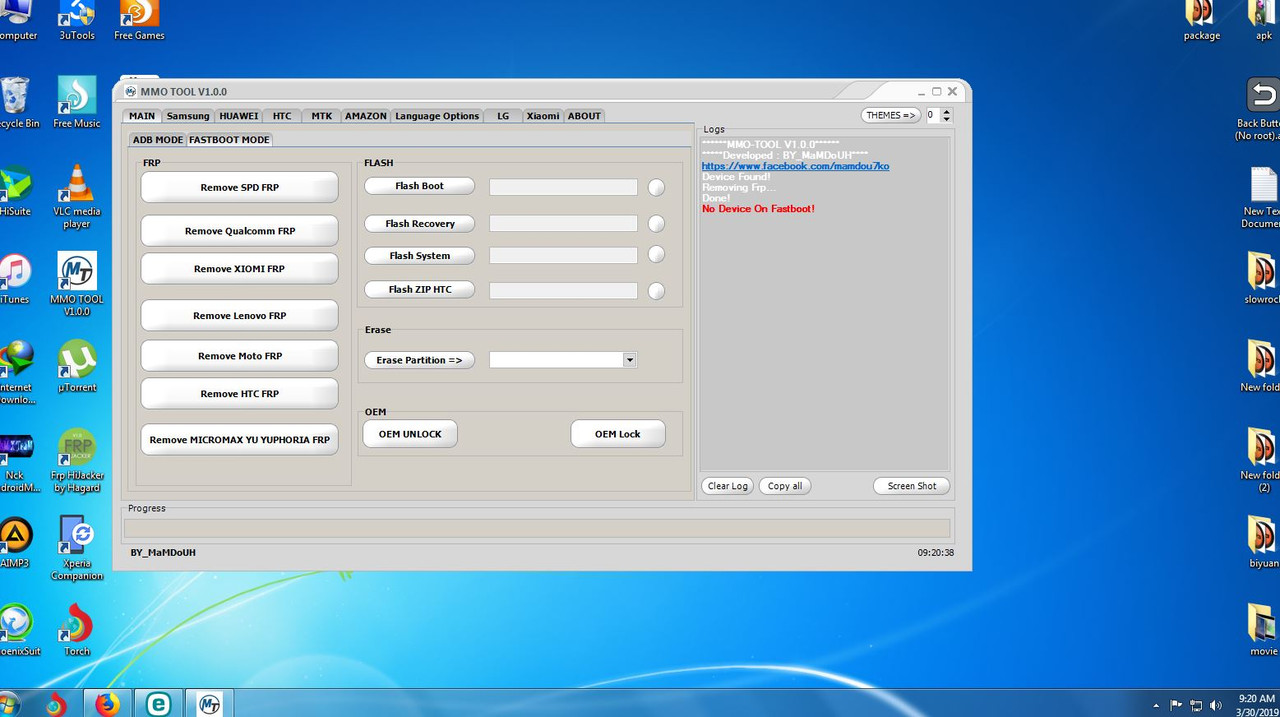Select the Flash ZIP HTC radio button
The width and height of the screenshot is (1280, 717).
coord(656,291)
